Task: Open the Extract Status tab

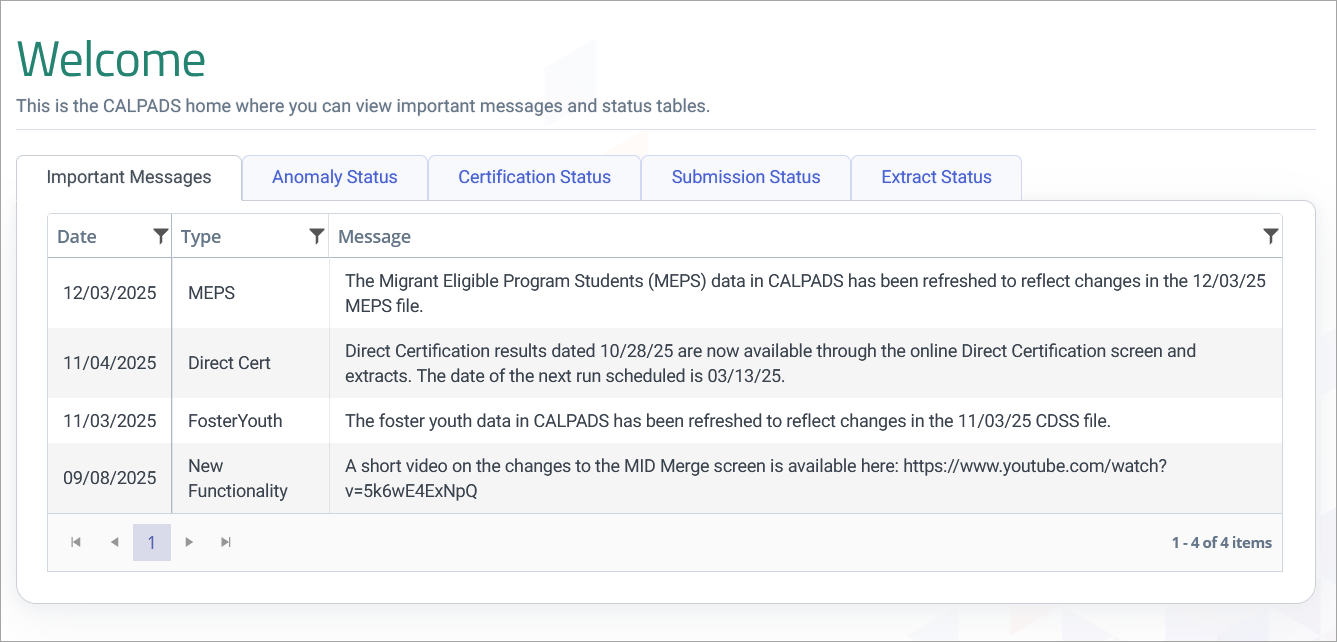Action: (936, 177)
